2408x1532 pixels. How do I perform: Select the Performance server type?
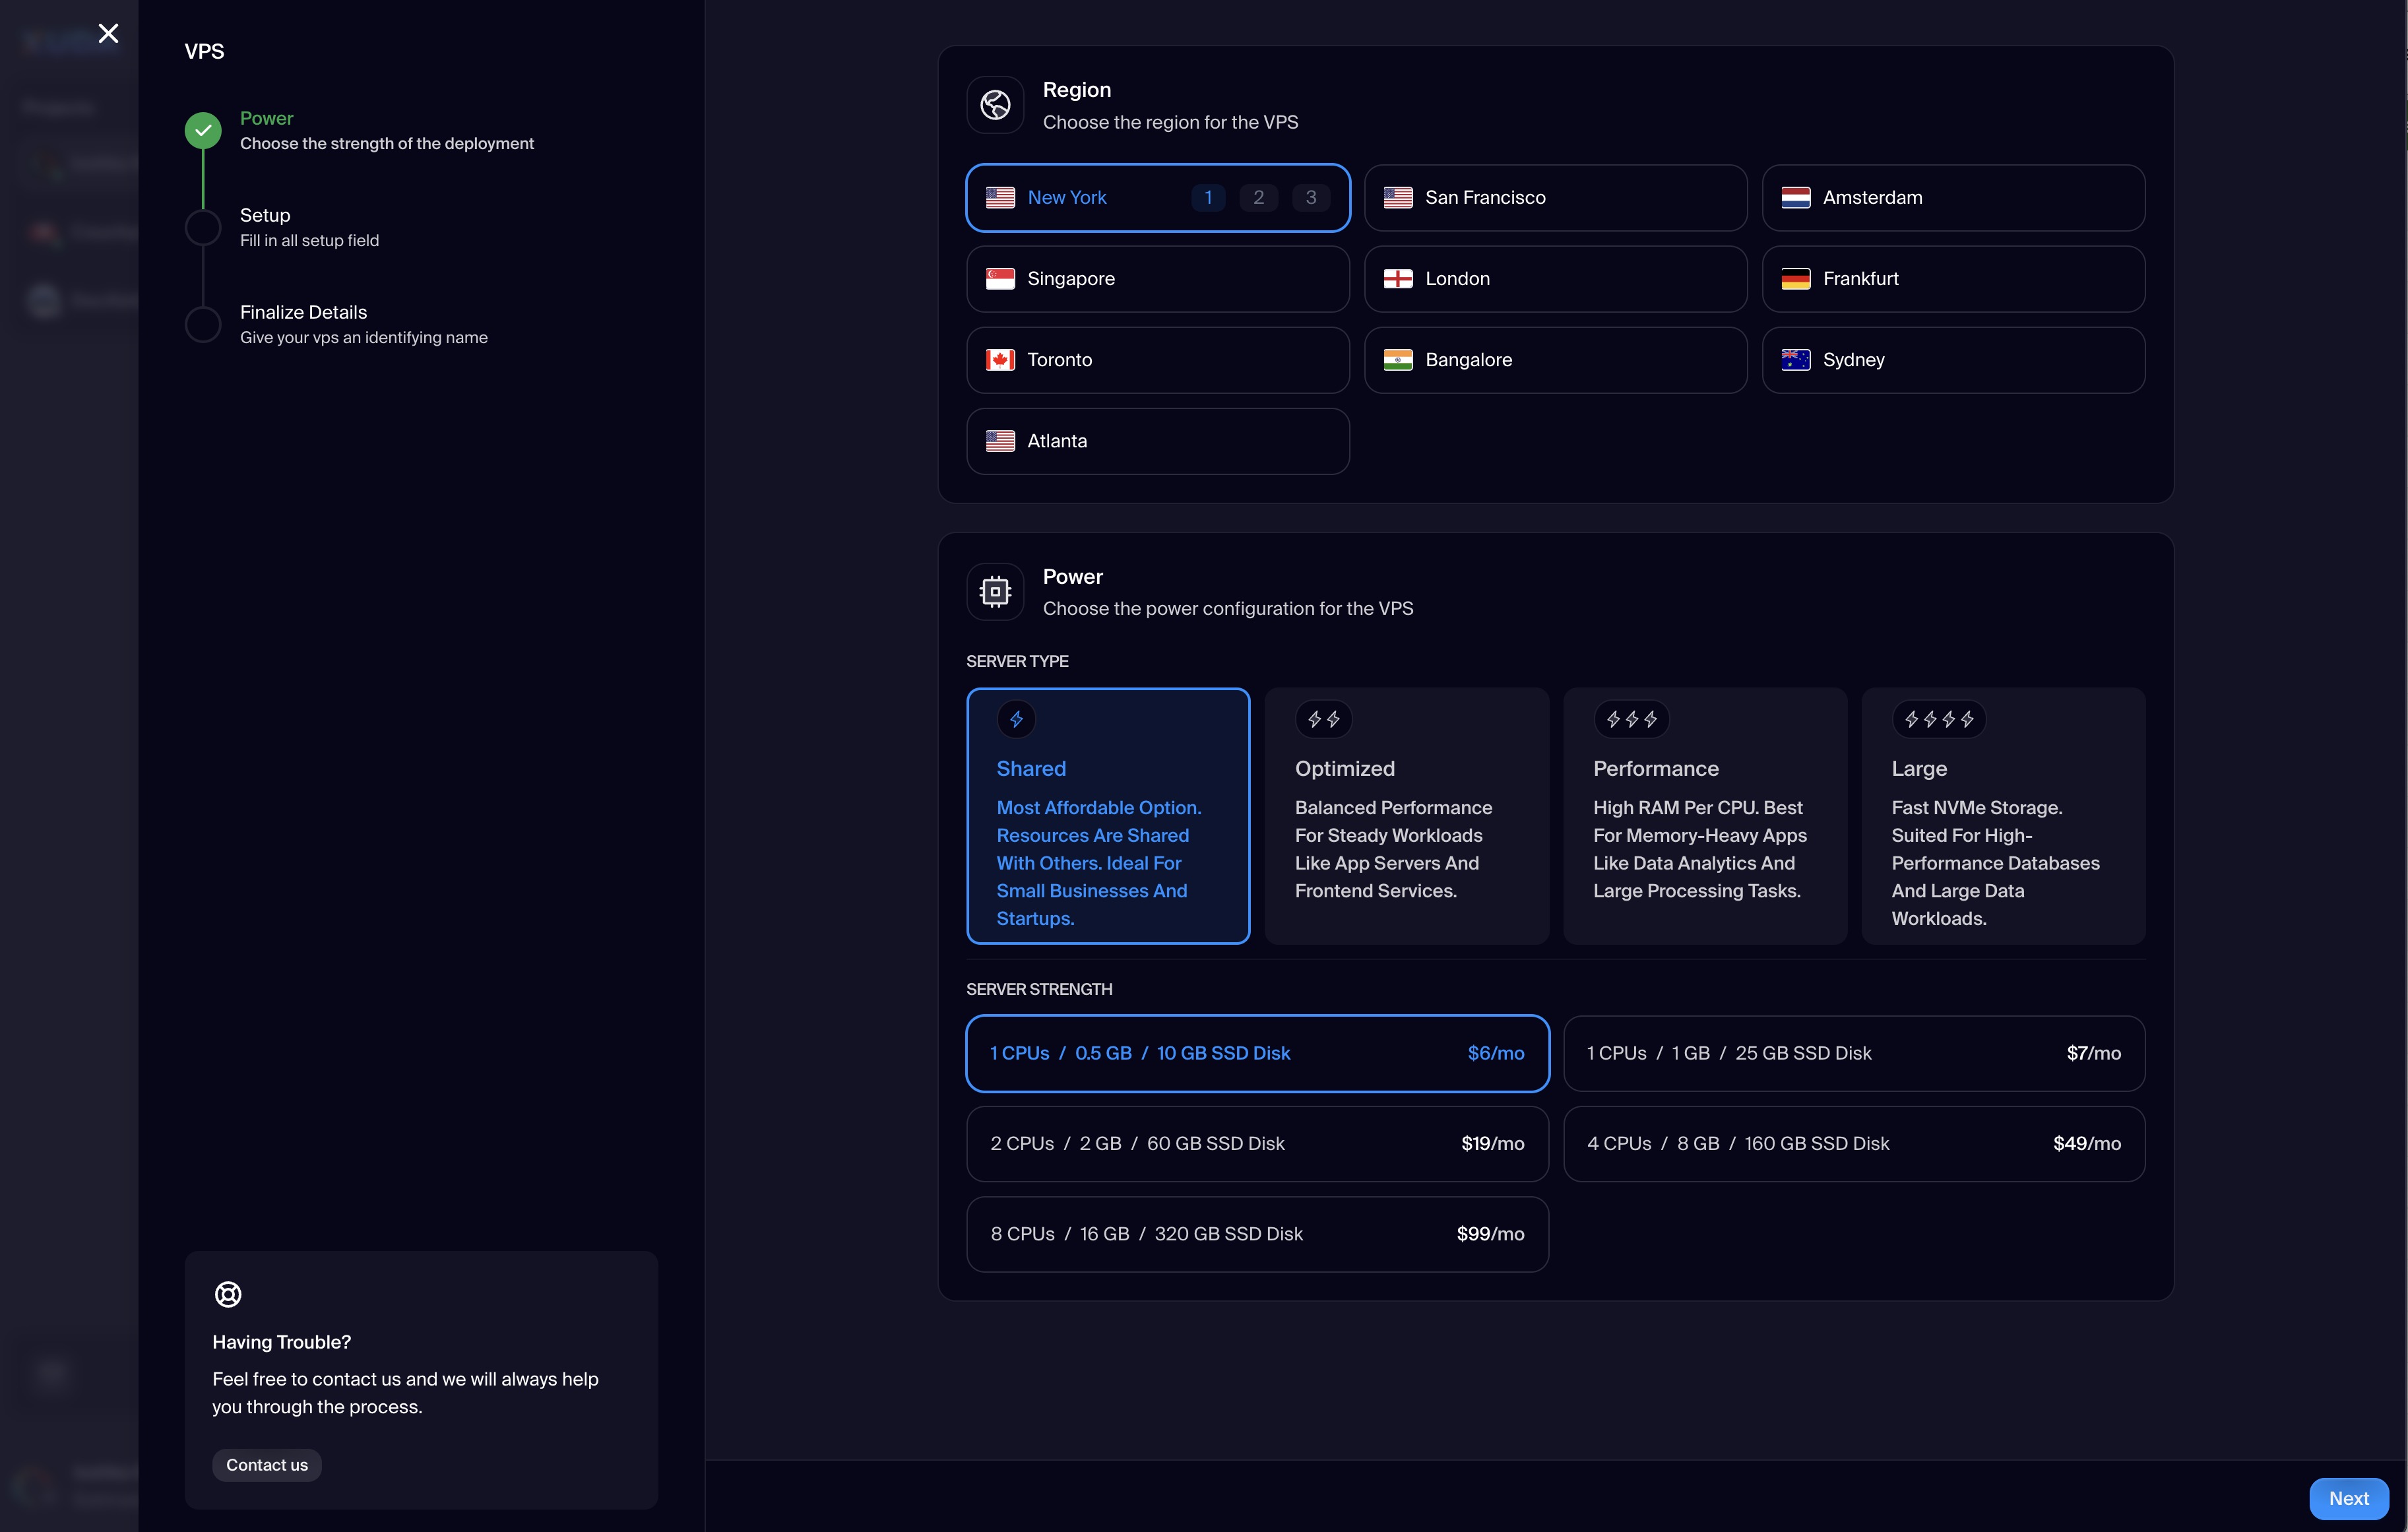(x=1704, y=815)
